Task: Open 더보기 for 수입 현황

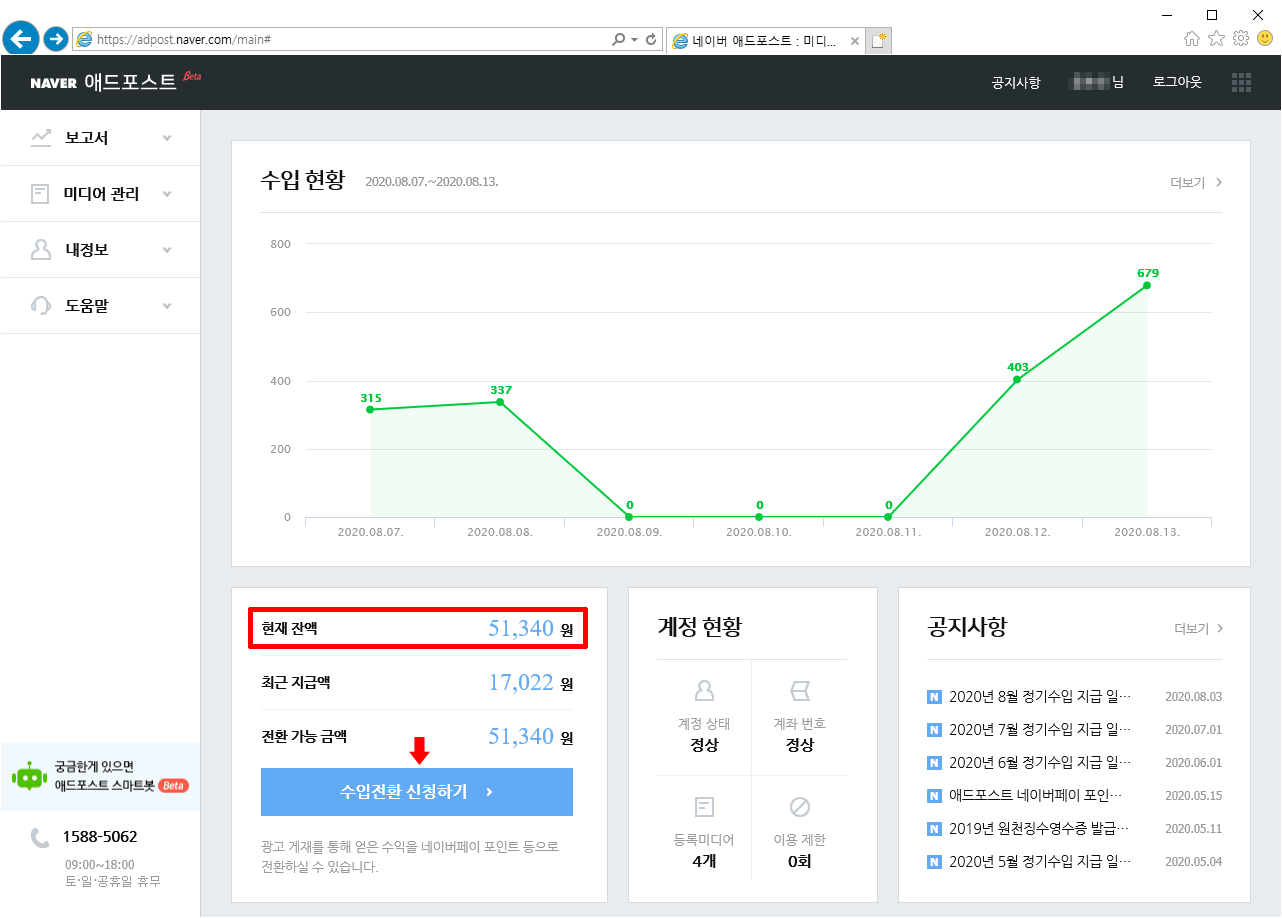Action: (1196, 182)
